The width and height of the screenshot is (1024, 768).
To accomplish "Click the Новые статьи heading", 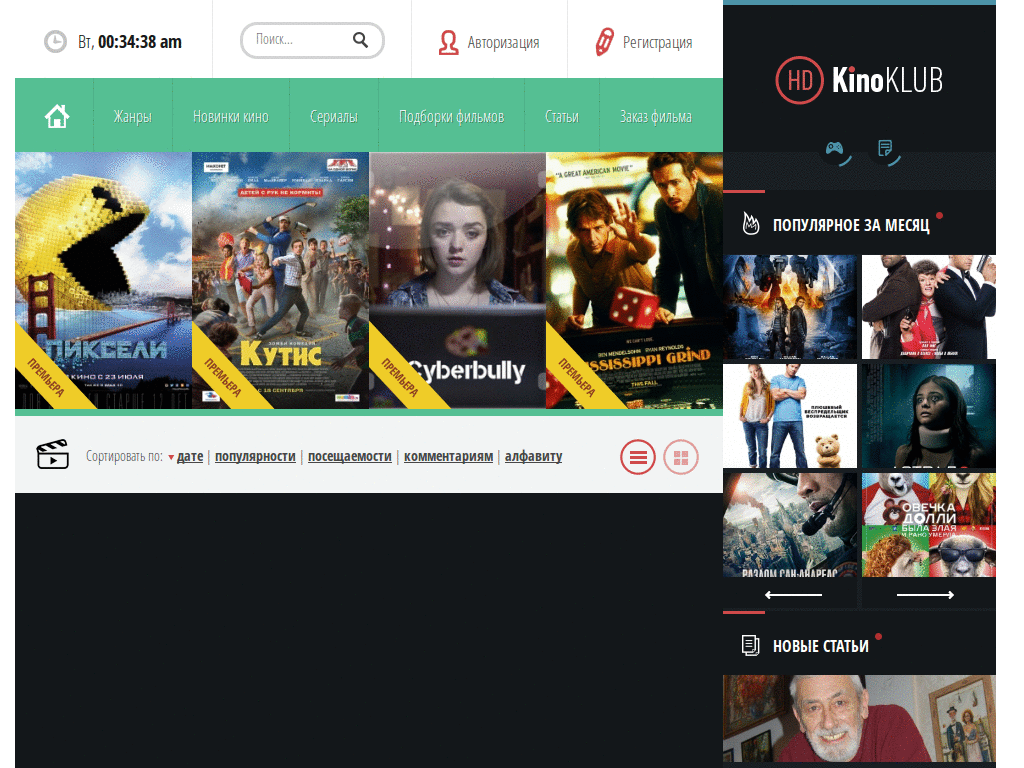I will pyautogui.click(x=820, y=646).
